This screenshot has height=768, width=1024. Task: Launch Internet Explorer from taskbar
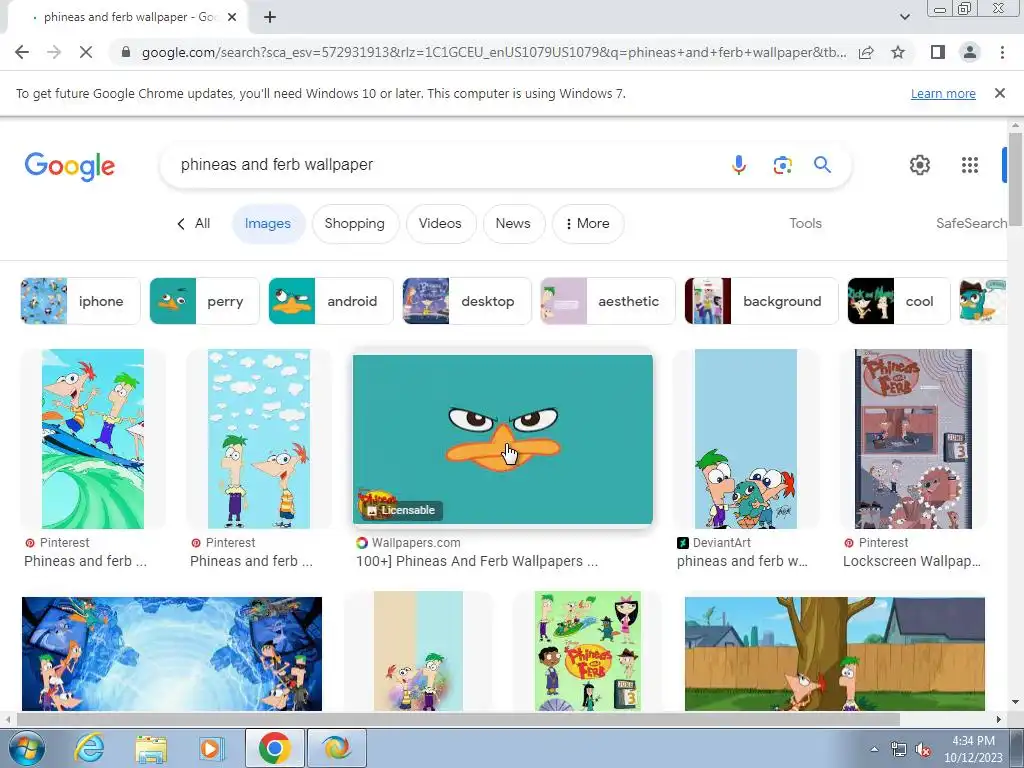89,748
